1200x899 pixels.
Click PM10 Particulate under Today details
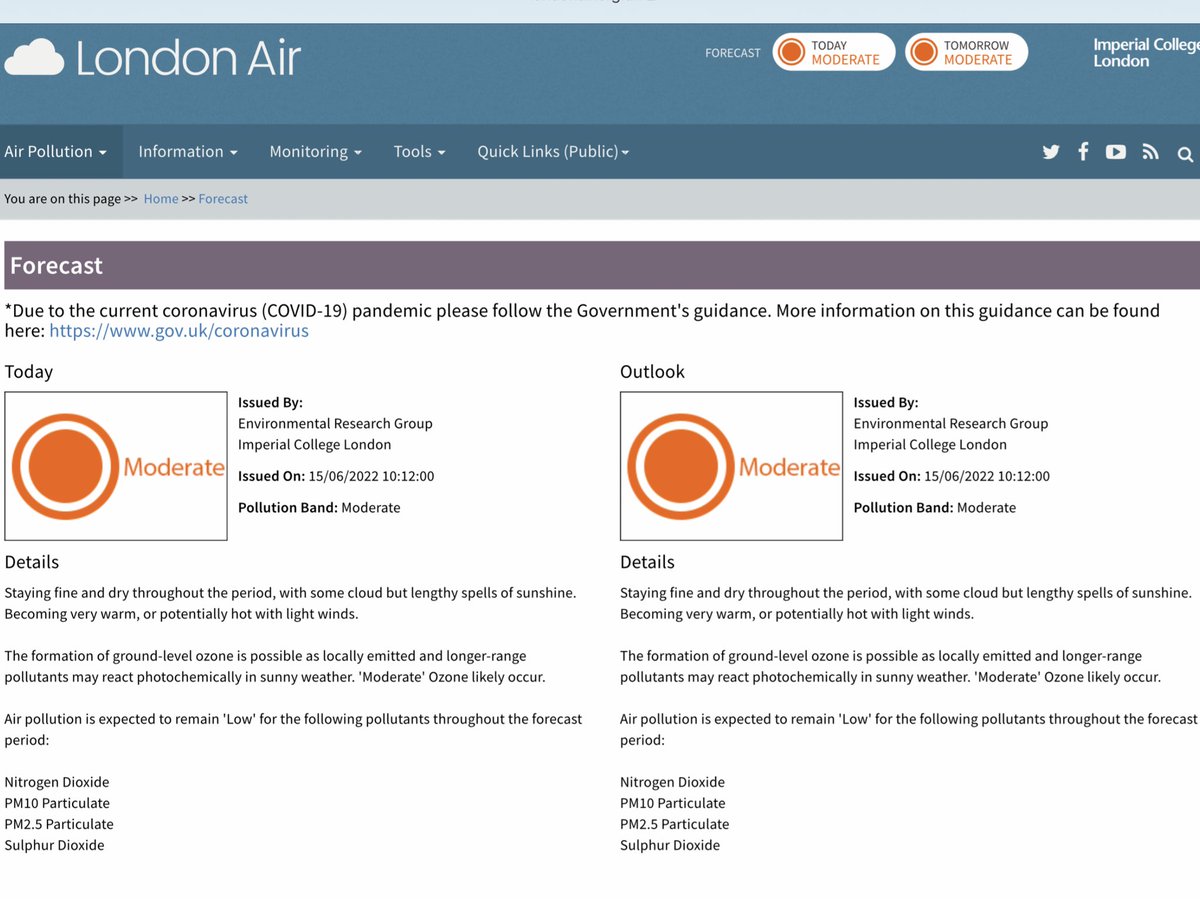pyautogui.click(x=57, y=803)
